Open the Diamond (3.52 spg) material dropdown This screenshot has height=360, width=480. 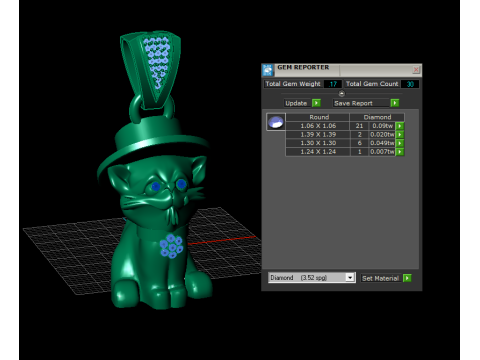pos(312,278)
